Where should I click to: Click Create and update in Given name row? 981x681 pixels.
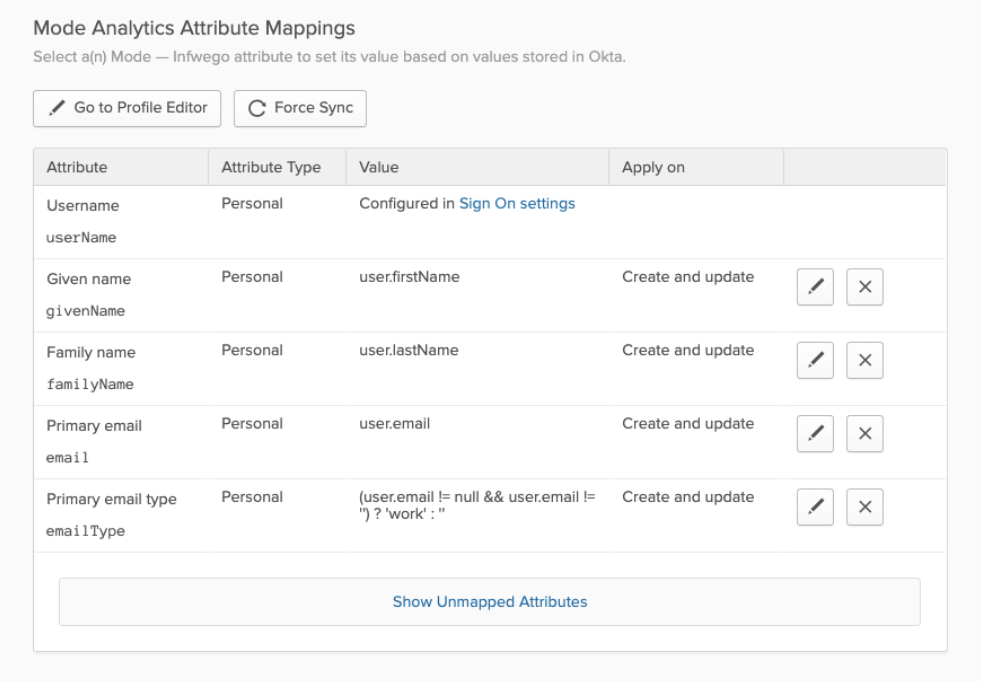point(688,277)
